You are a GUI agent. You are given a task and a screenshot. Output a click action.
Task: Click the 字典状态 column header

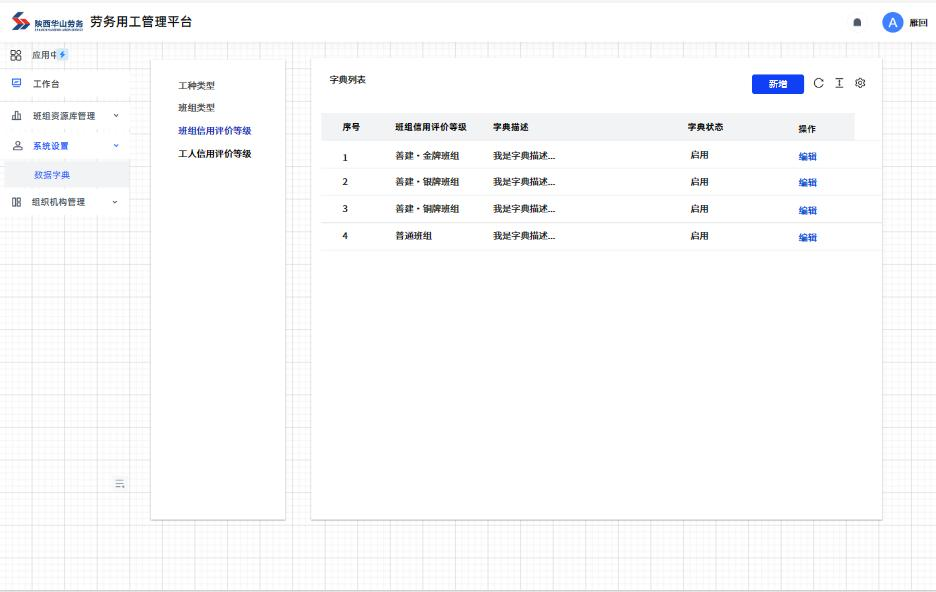coord(705,128)
